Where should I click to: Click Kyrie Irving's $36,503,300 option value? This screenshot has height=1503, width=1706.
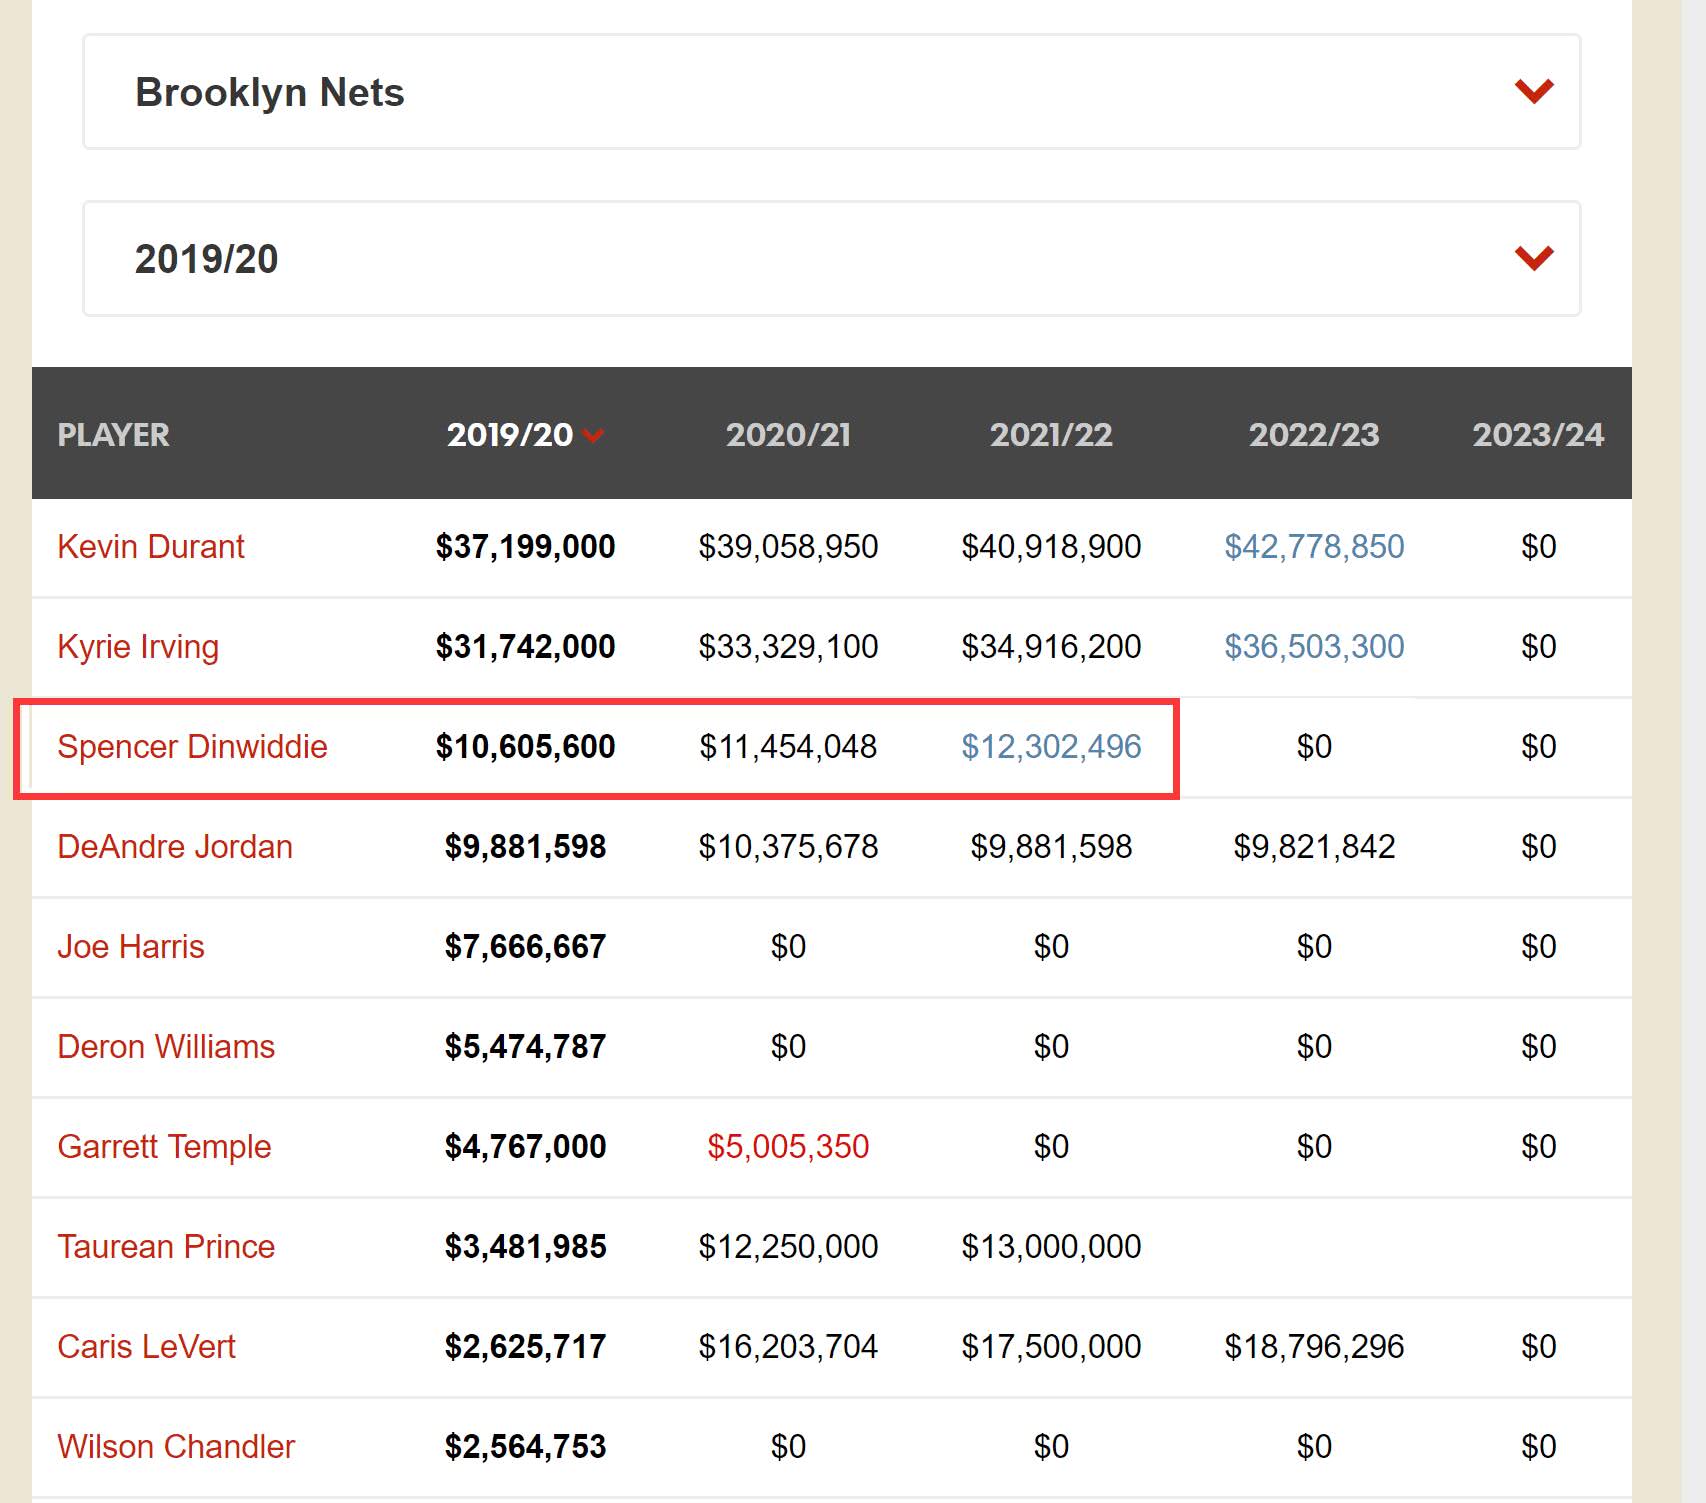1314,647
